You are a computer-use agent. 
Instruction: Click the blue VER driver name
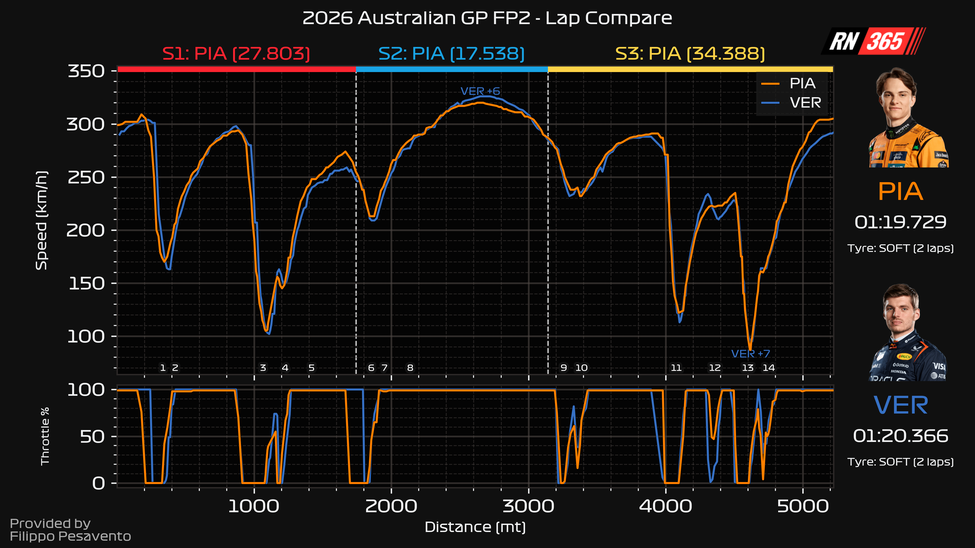[900, 405]
